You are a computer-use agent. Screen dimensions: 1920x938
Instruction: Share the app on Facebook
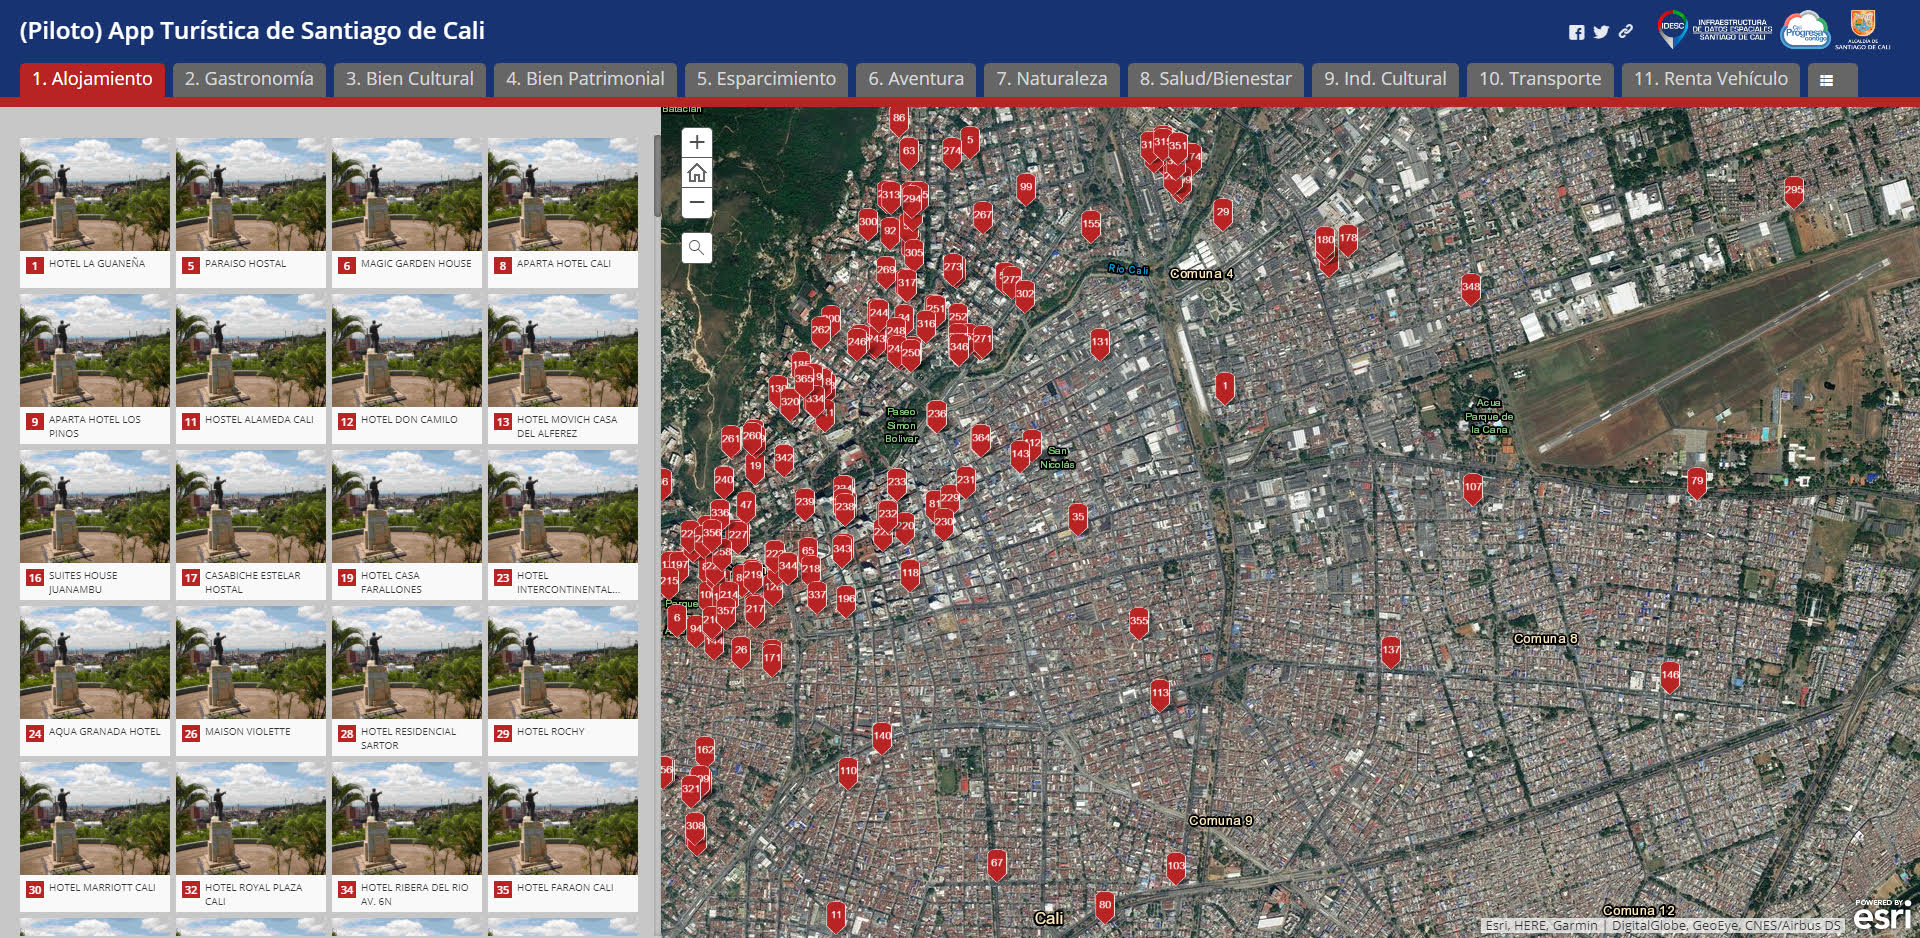(1576, 32)
